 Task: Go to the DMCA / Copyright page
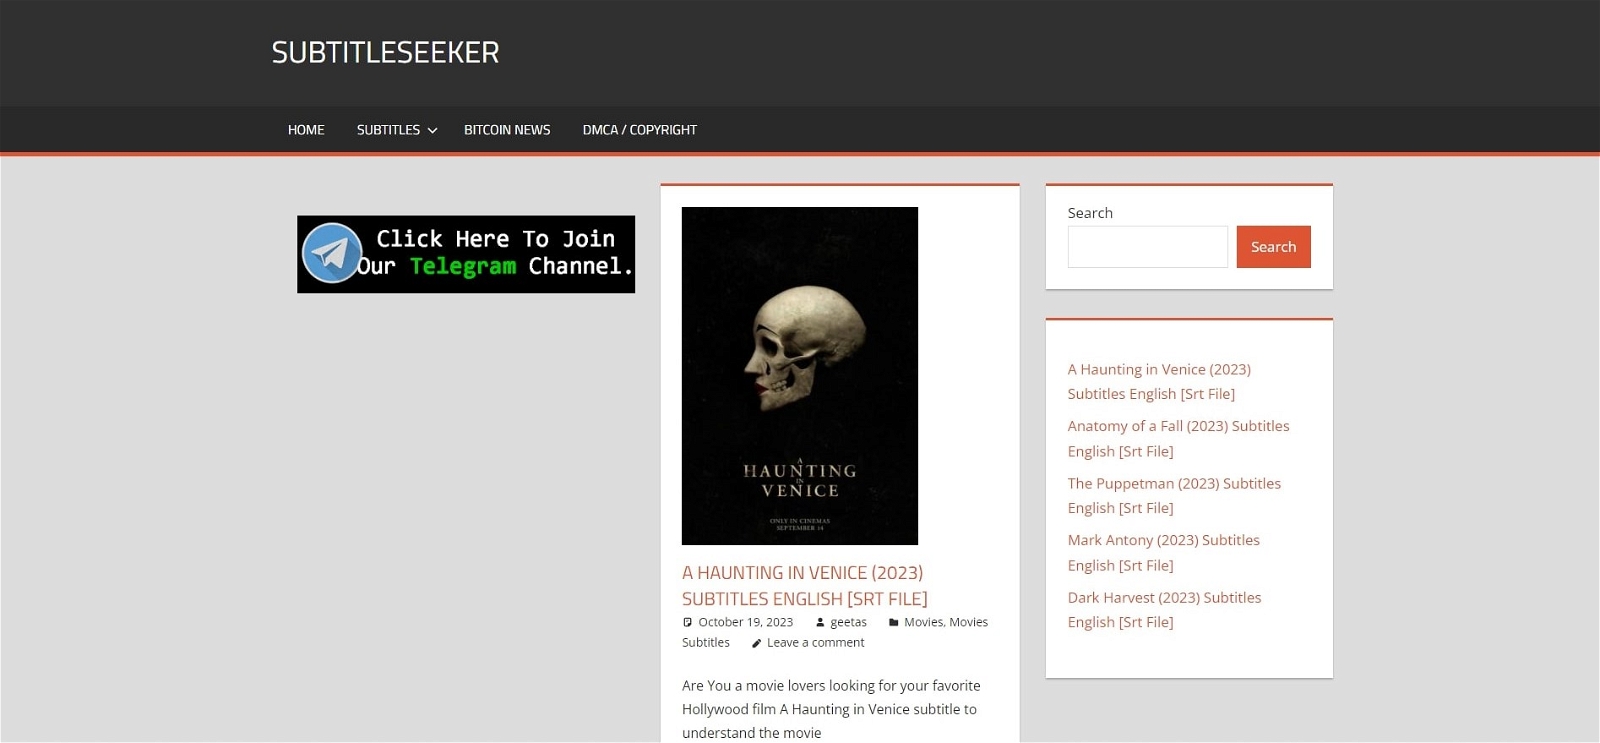point(639,130)
